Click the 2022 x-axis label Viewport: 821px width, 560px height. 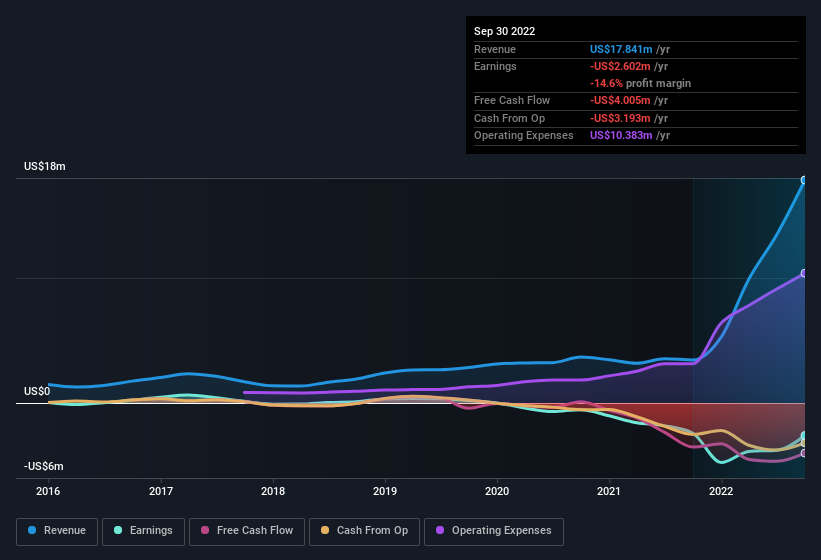[x=721, y=491]
